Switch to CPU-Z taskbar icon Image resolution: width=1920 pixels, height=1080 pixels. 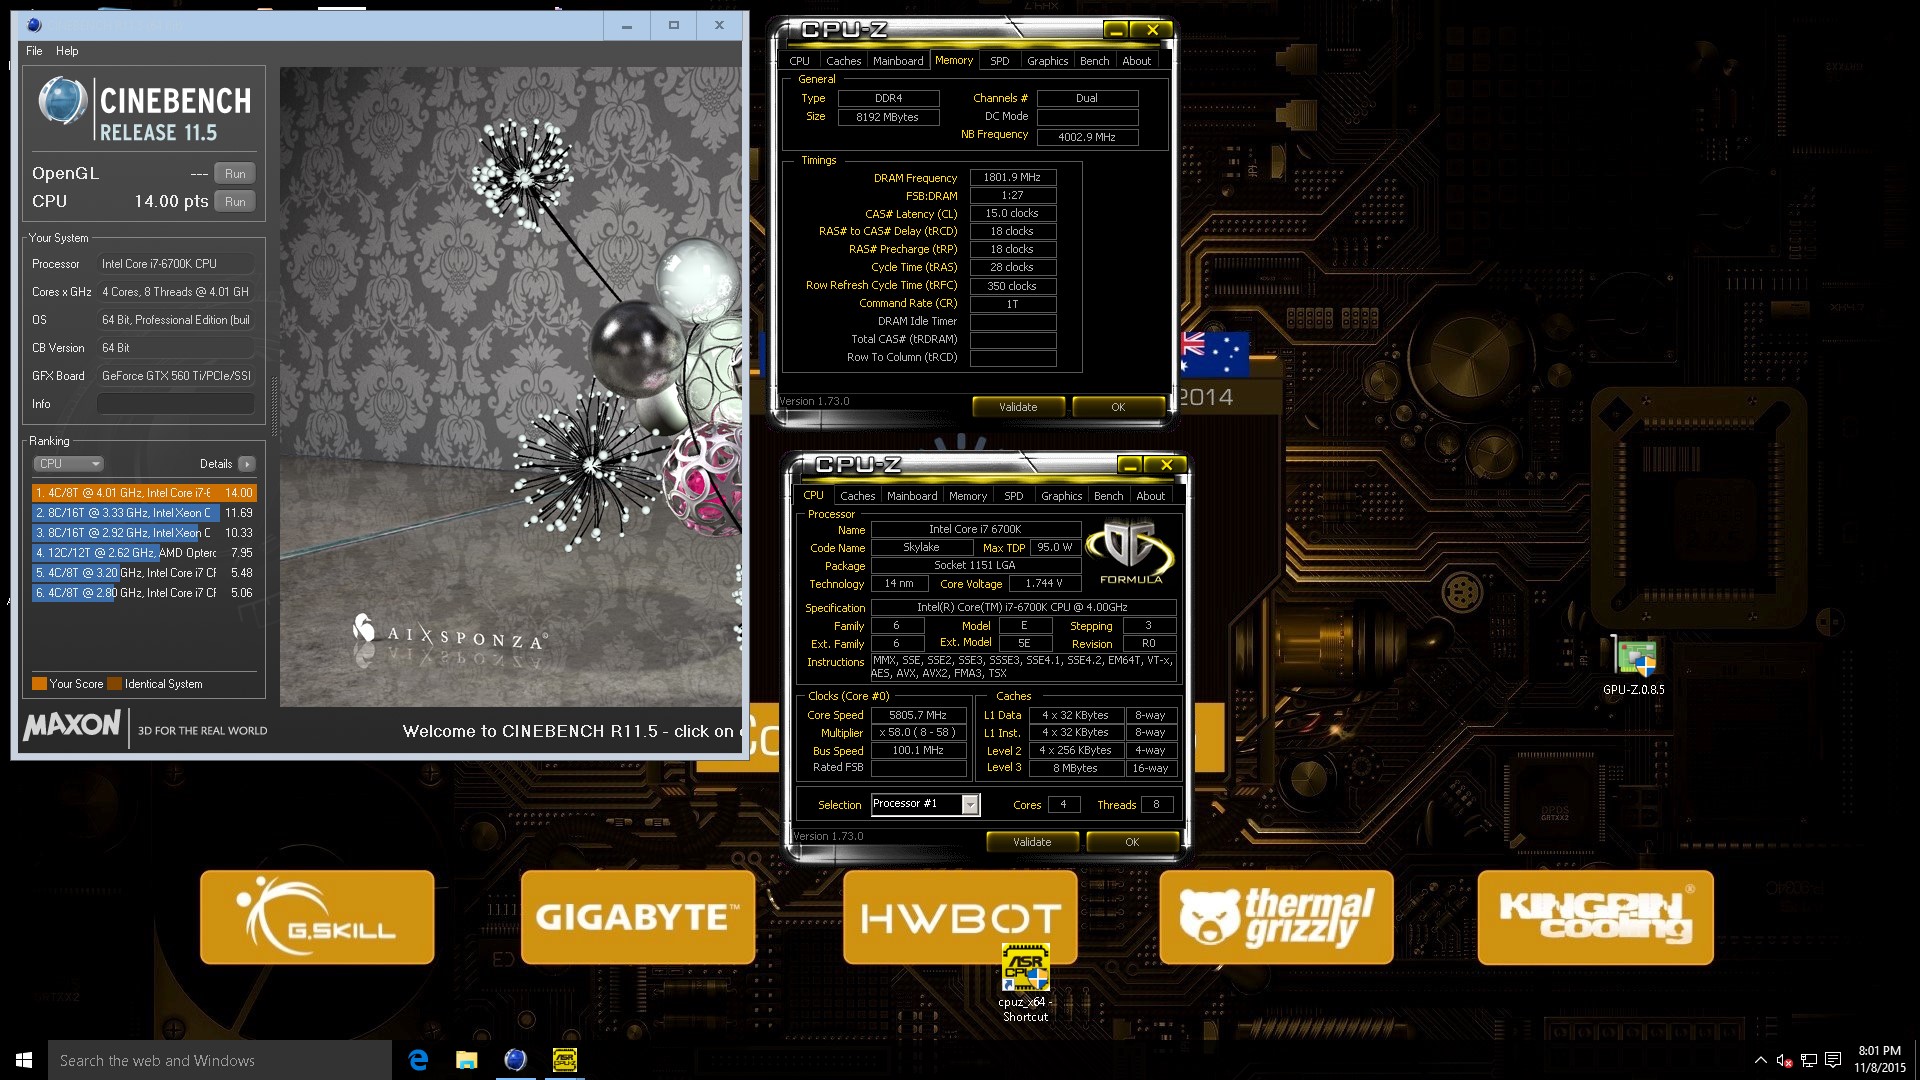click(x=564, y=1060)
